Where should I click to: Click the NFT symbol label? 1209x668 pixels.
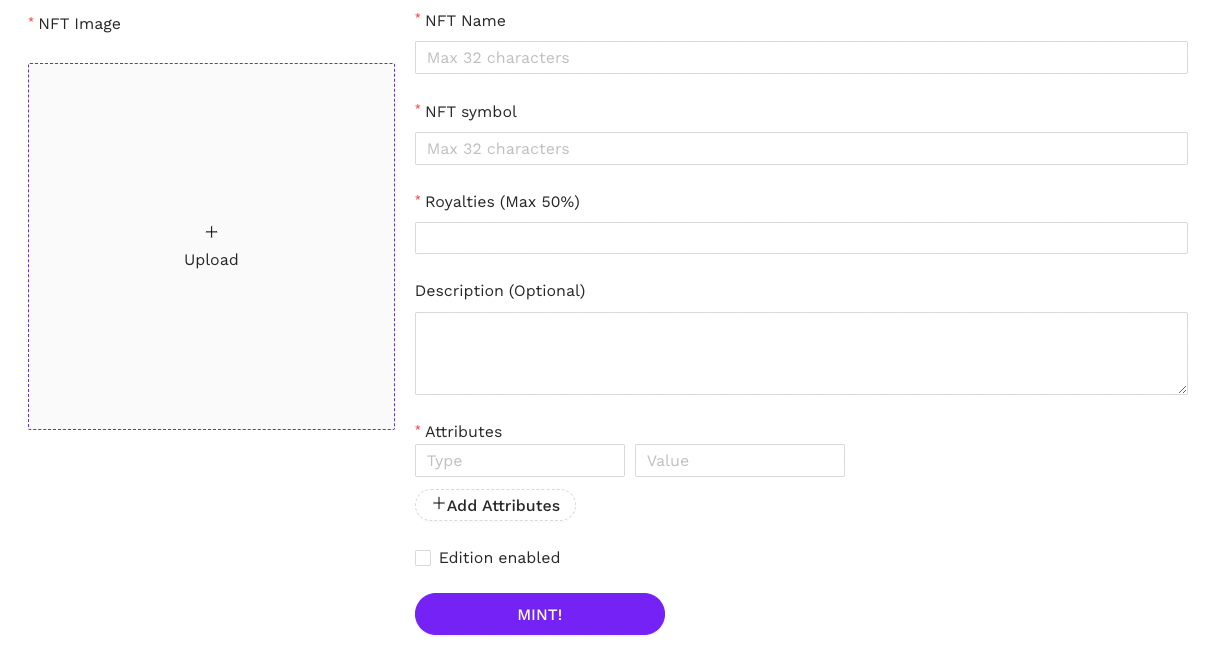click(471, 112)
